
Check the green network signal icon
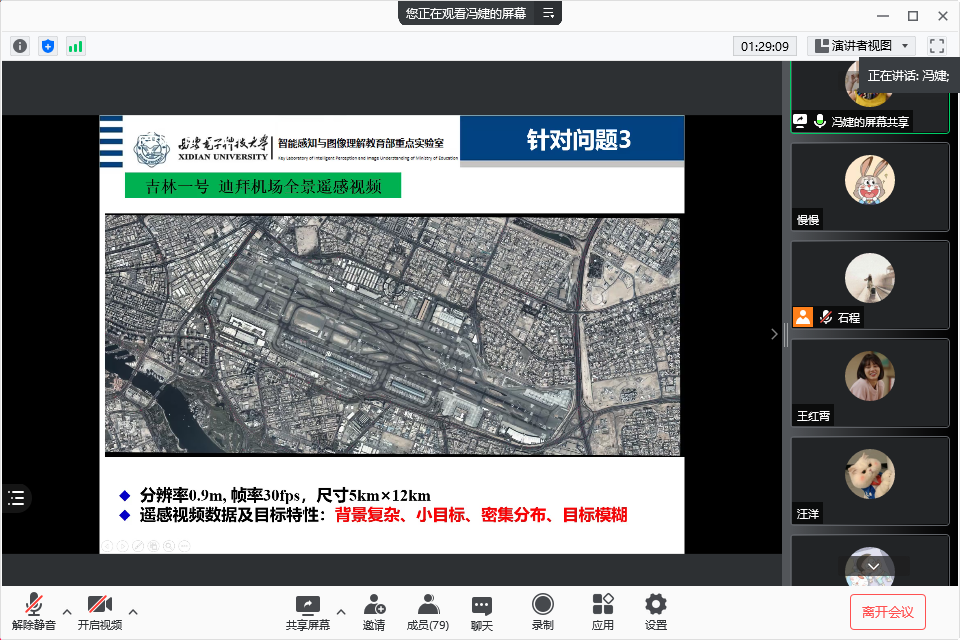[x=76, y=46]
